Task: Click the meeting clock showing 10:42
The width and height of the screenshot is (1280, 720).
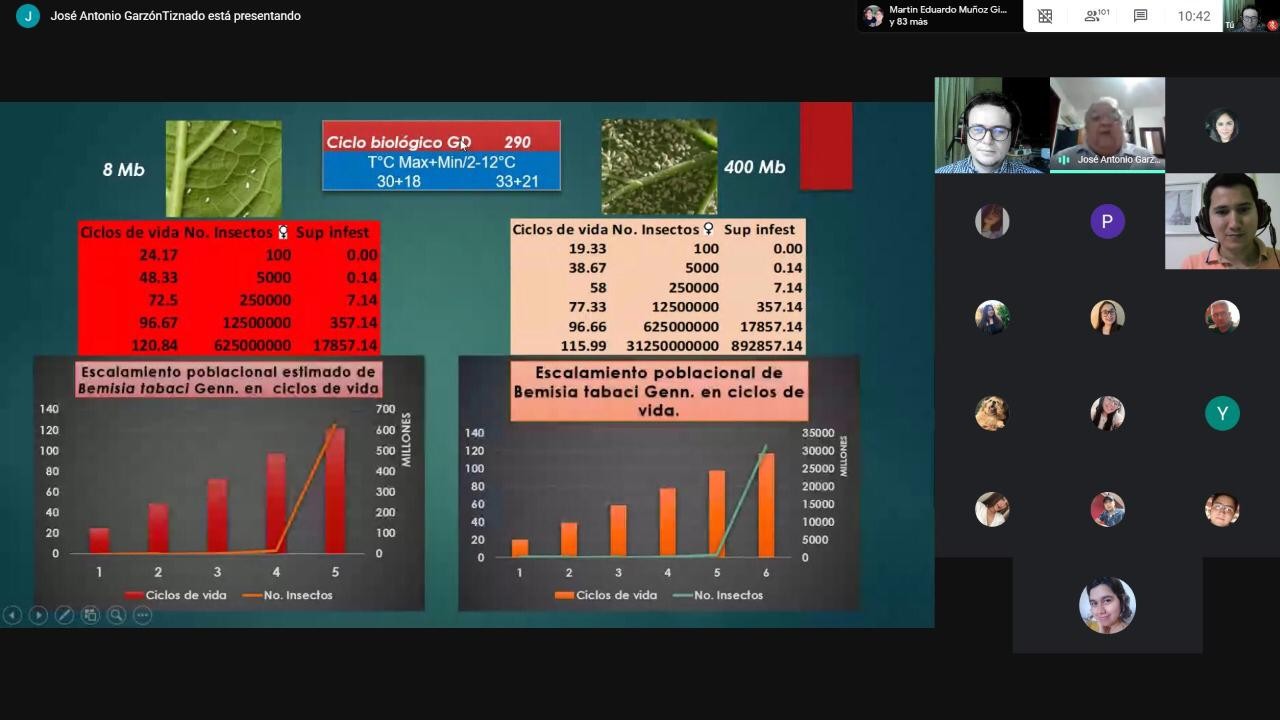Action: click(x=1194, y=16)
